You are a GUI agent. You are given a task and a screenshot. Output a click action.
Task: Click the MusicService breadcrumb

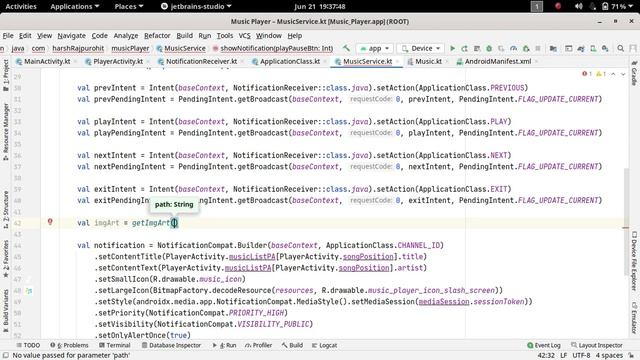tap(181, 48)
